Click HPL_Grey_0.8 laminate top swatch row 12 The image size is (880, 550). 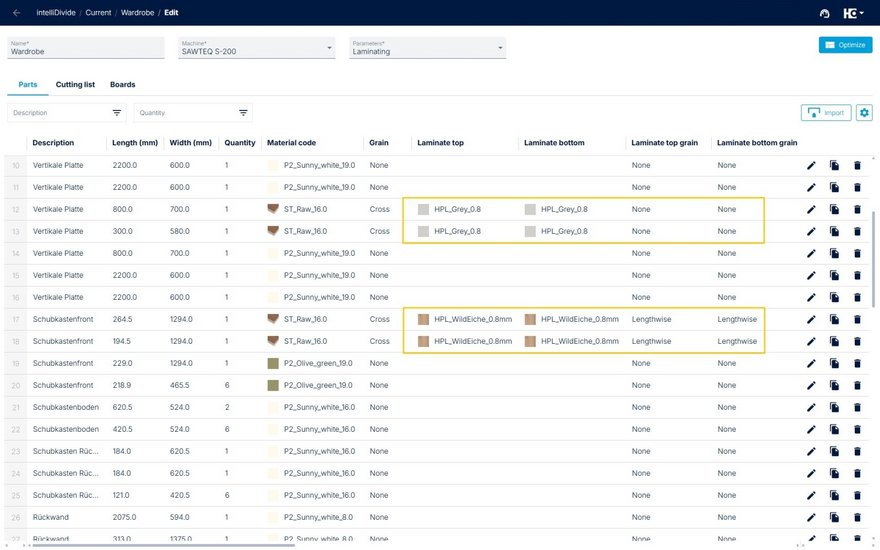click(423, 209)
